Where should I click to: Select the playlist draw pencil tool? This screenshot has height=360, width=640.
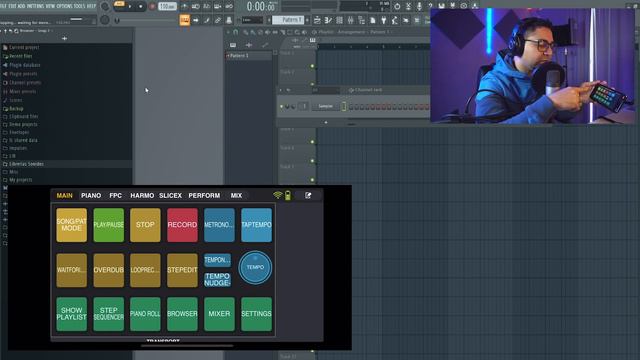click(x=245, y=32)
